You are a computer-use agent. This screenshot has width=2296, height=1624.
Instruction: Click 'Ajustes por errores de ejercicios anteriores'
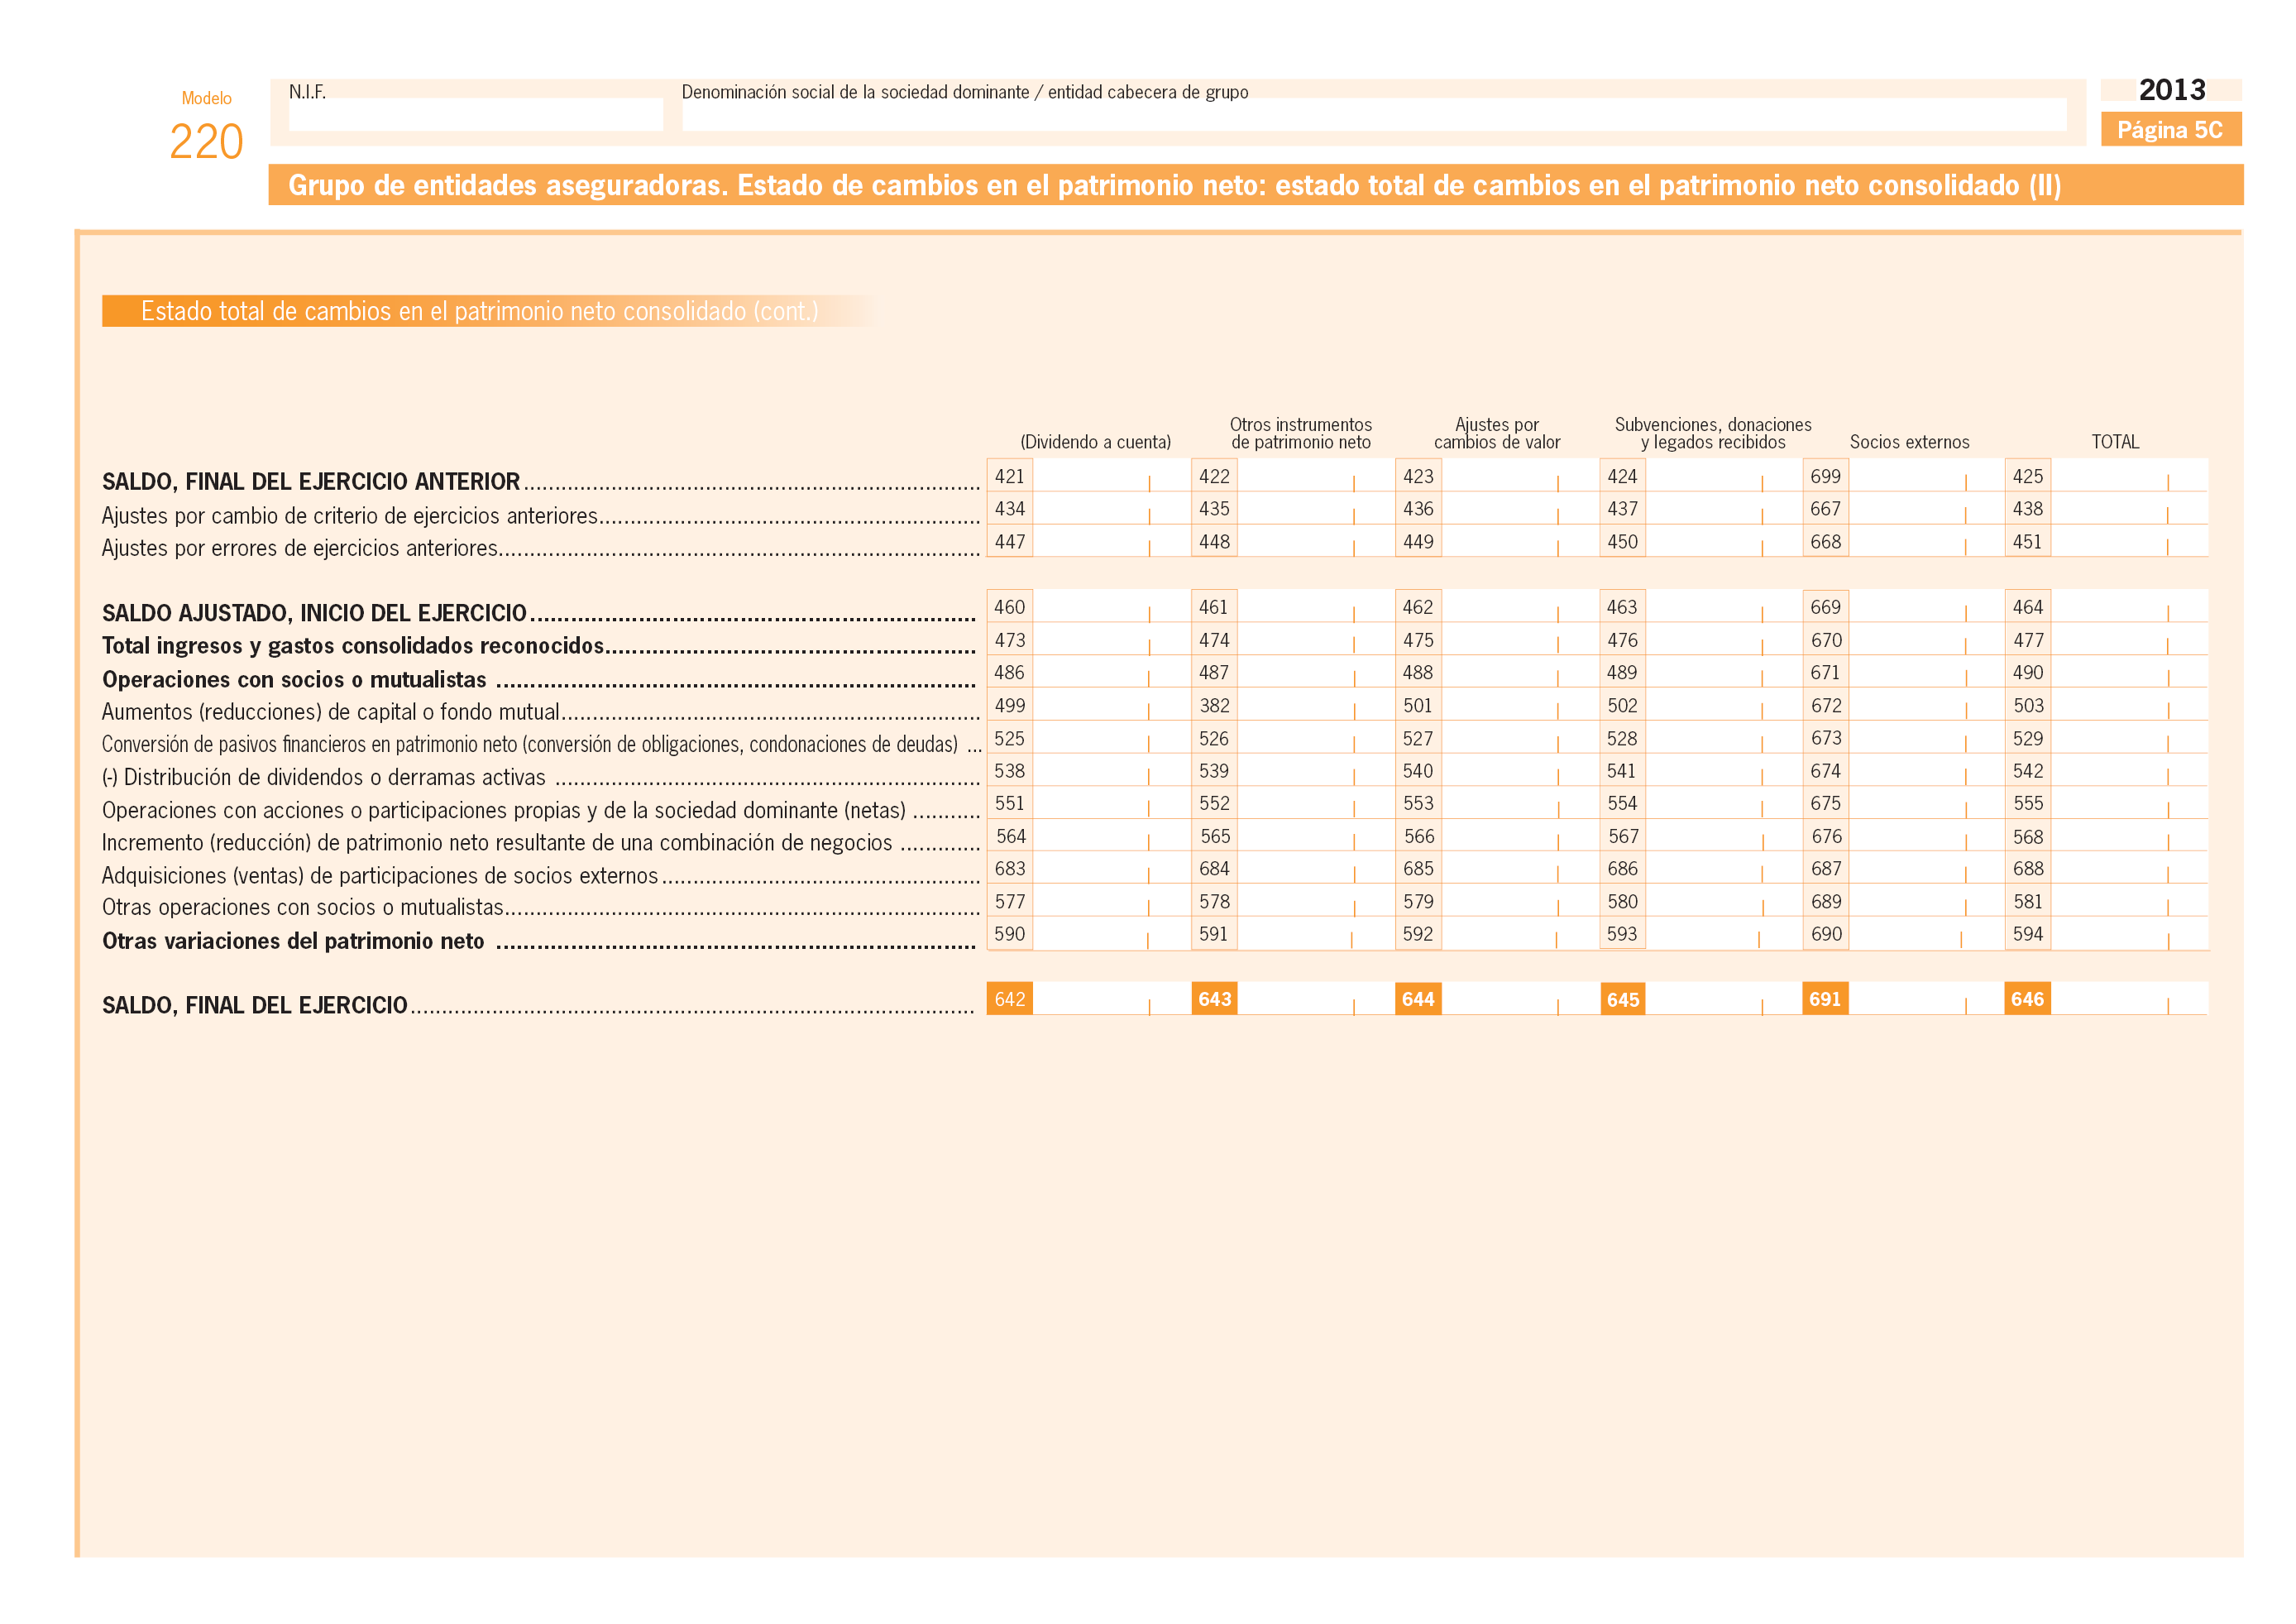tap(300, 548)
